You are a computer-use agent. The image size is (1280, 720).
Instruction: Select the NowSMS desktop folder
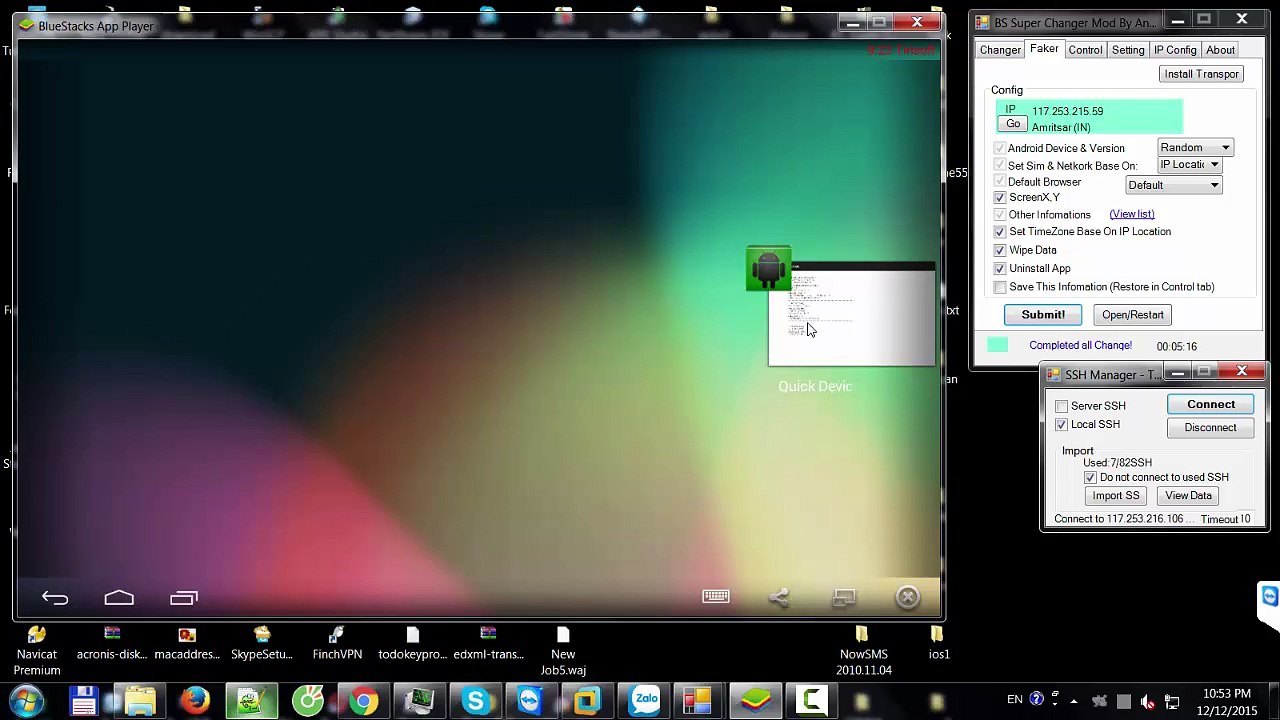pos(864,650)
